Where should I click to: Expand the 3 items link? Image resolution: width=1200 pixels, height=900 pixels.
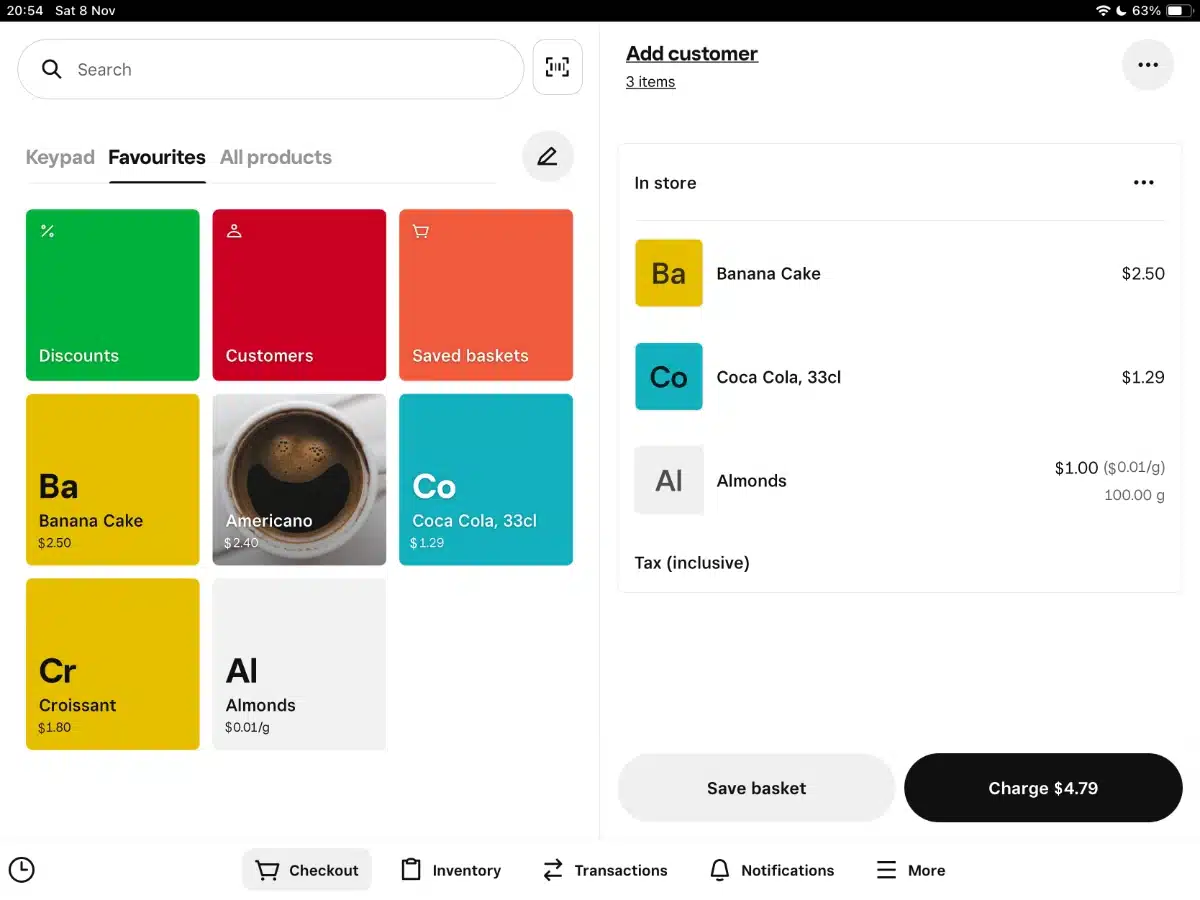650,82
